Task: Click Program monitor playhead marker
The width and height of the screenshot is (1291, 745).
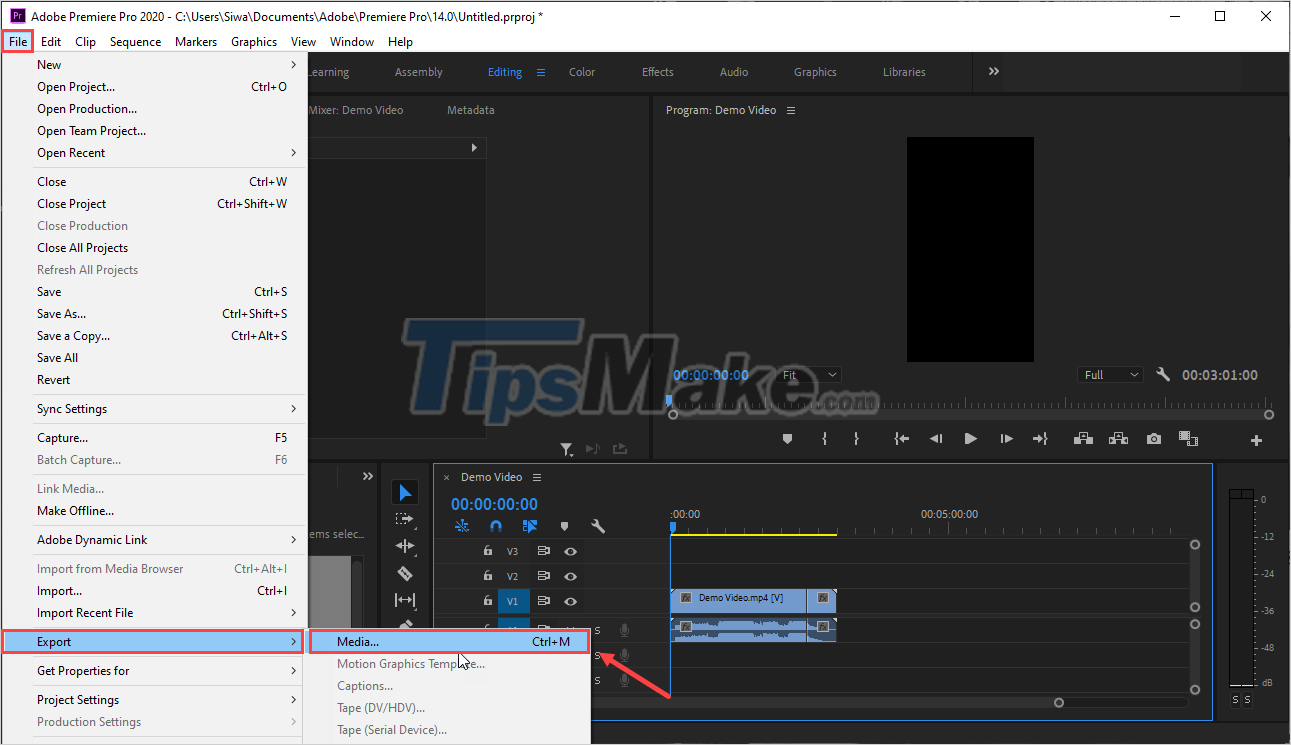Action: [x=669, y=400]
